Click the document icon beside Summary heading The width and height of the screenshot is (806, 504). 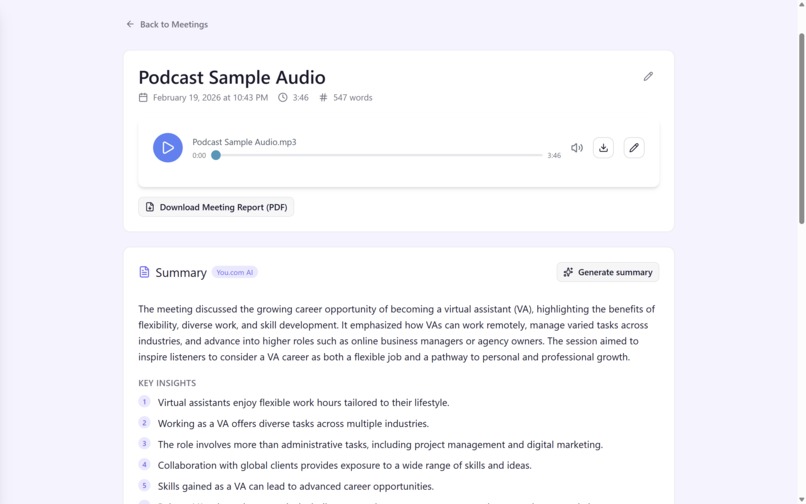[x=144, y=272]
